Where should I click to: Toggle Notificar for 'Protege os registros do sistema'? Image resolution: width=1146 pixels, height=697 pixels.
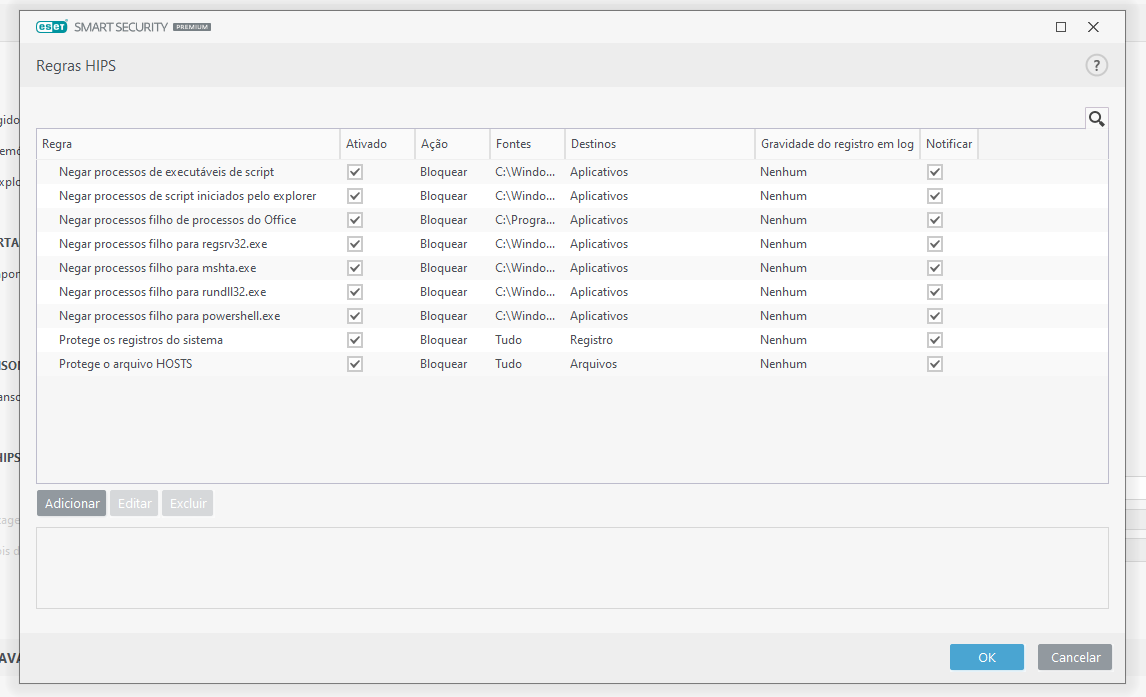point(935,340)
